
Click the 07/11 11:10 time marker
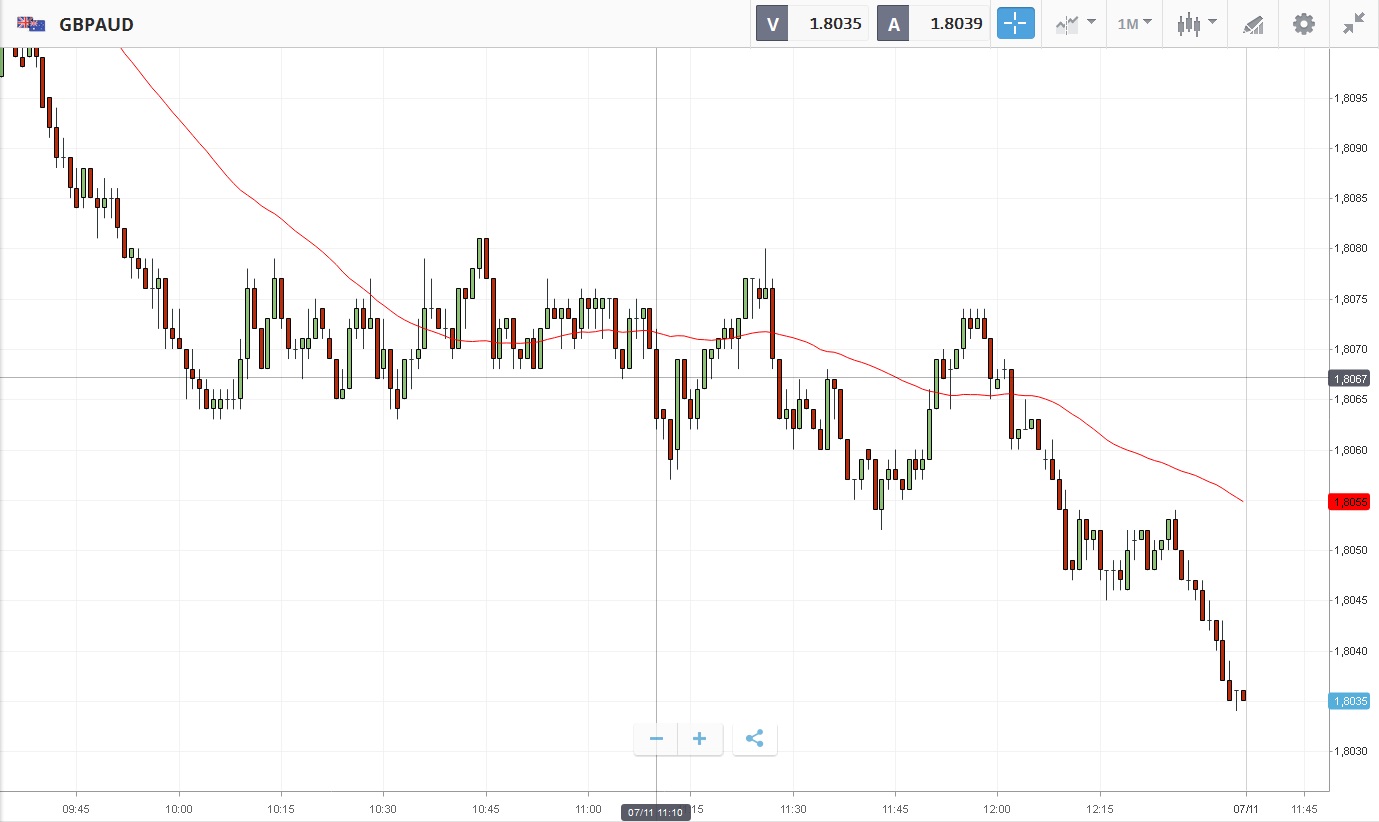[x=655, y=812]
